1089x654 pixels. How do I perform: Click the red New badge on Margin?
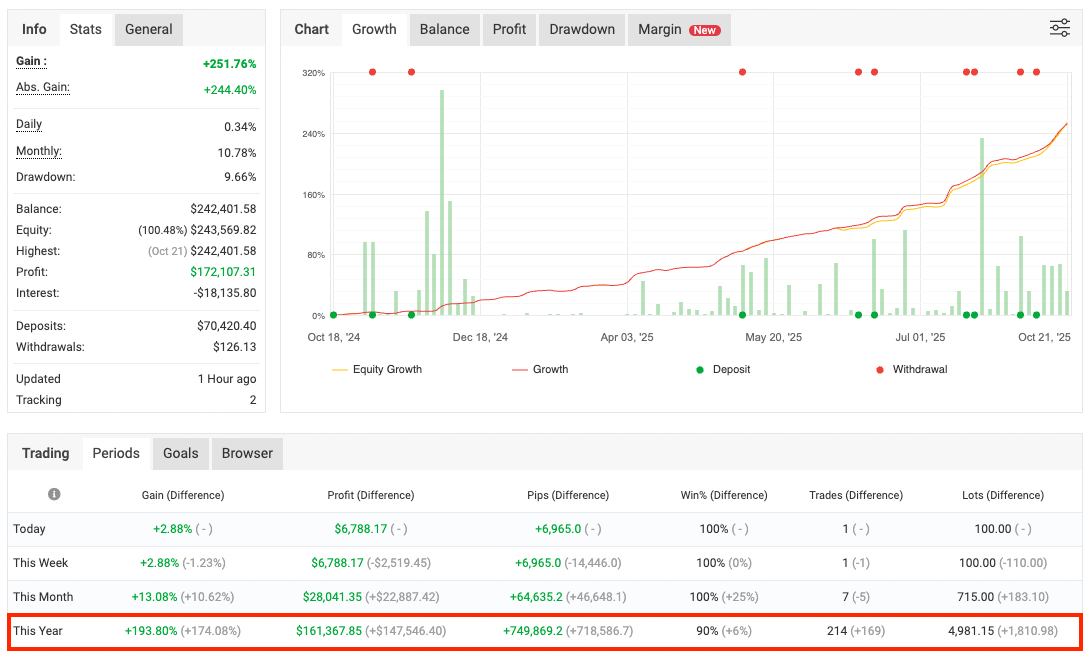click(x=705, y=30)
